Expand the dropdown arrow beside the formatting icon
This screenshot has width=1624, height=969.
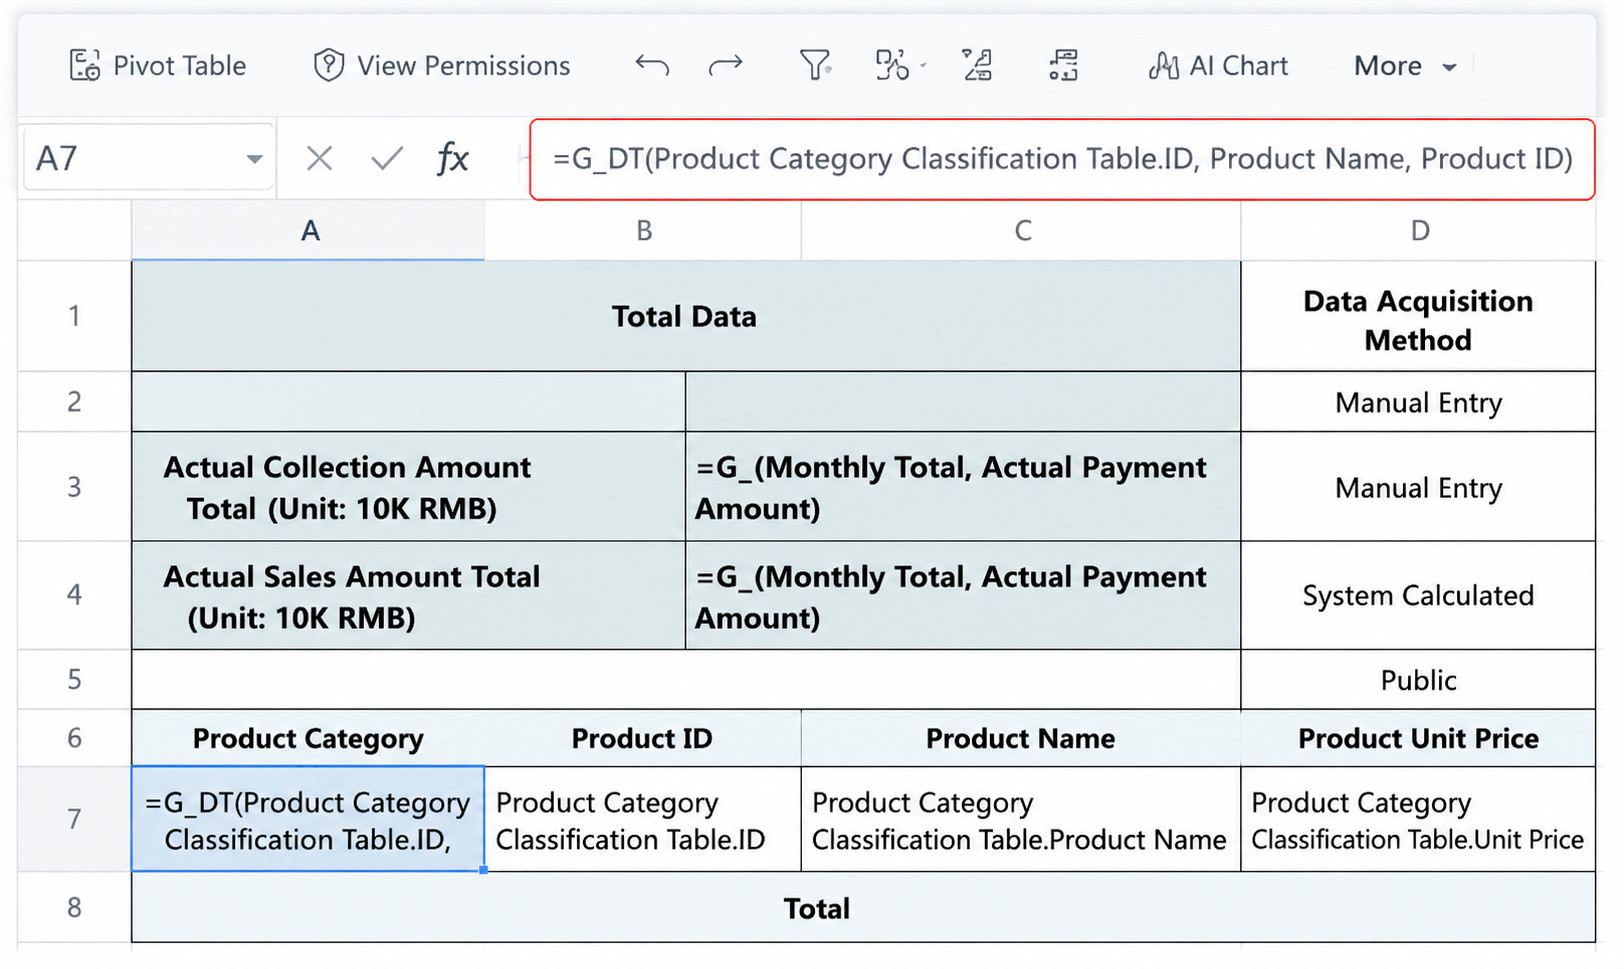923,66
